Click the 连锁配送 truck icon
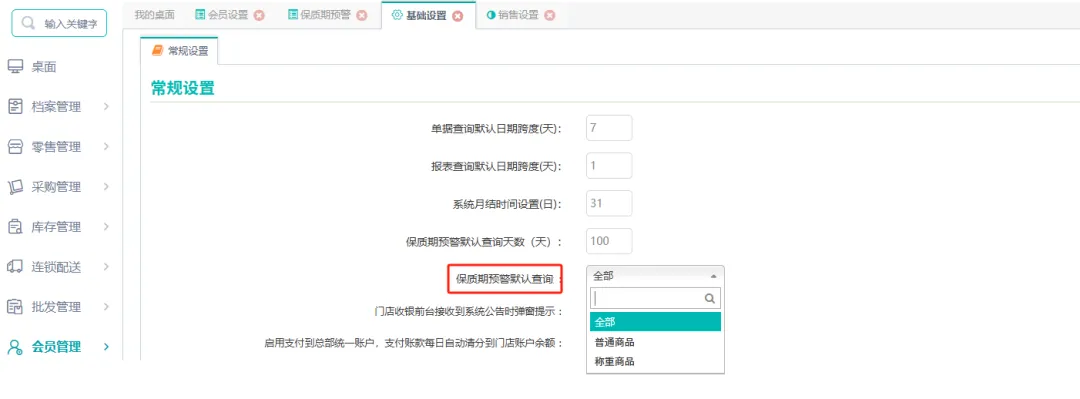Screen dimensions: 1080x399 click(x=15, y=267)
